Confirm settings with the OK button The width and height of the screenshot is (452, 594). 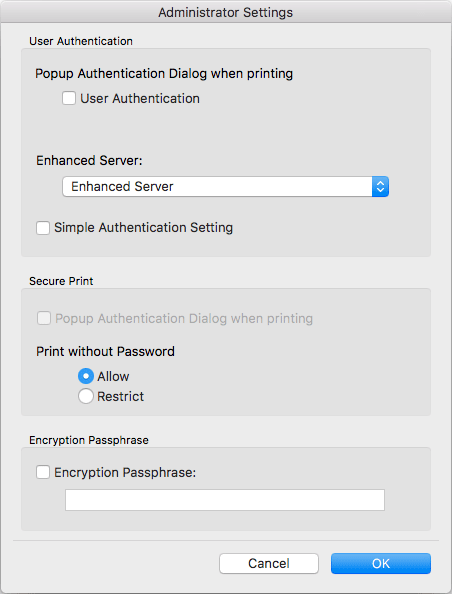tap(381, 563)
